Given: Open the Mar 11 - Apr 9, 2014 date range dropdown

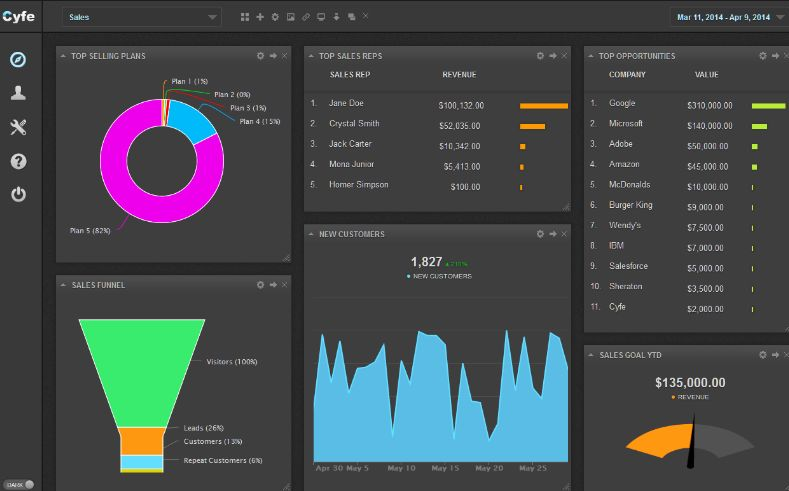Looking at the screenshot, I should (x=729, y=17).
